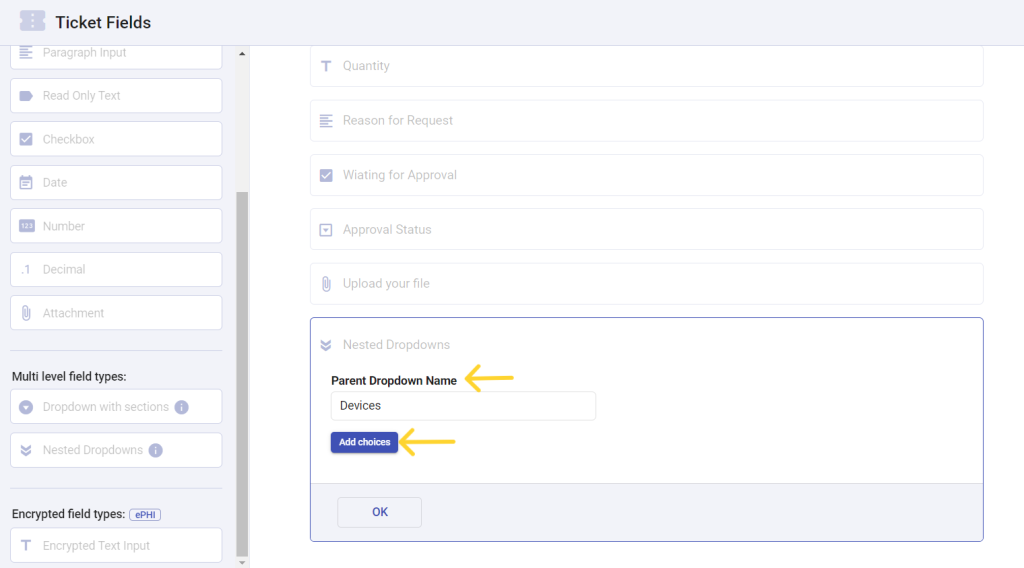Confirm with the OK button
Viewport: 1024px width, 568px height.
point(379,513)
